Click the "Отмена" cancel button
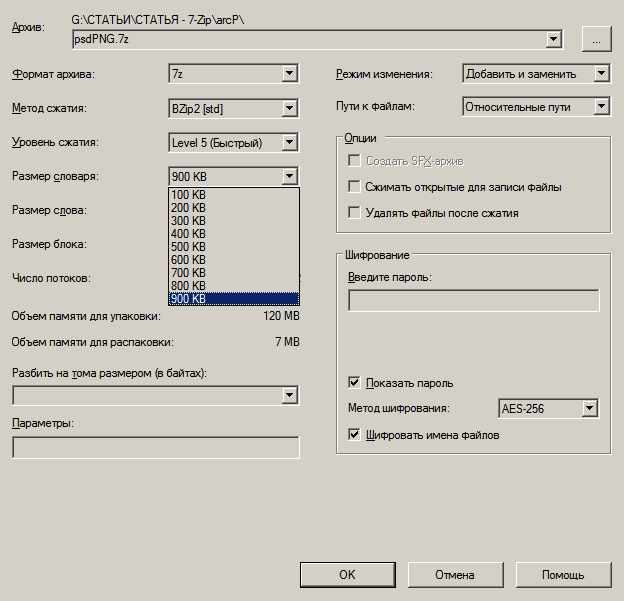The height and width of the screenshot is (601, 624). point(455,575)
